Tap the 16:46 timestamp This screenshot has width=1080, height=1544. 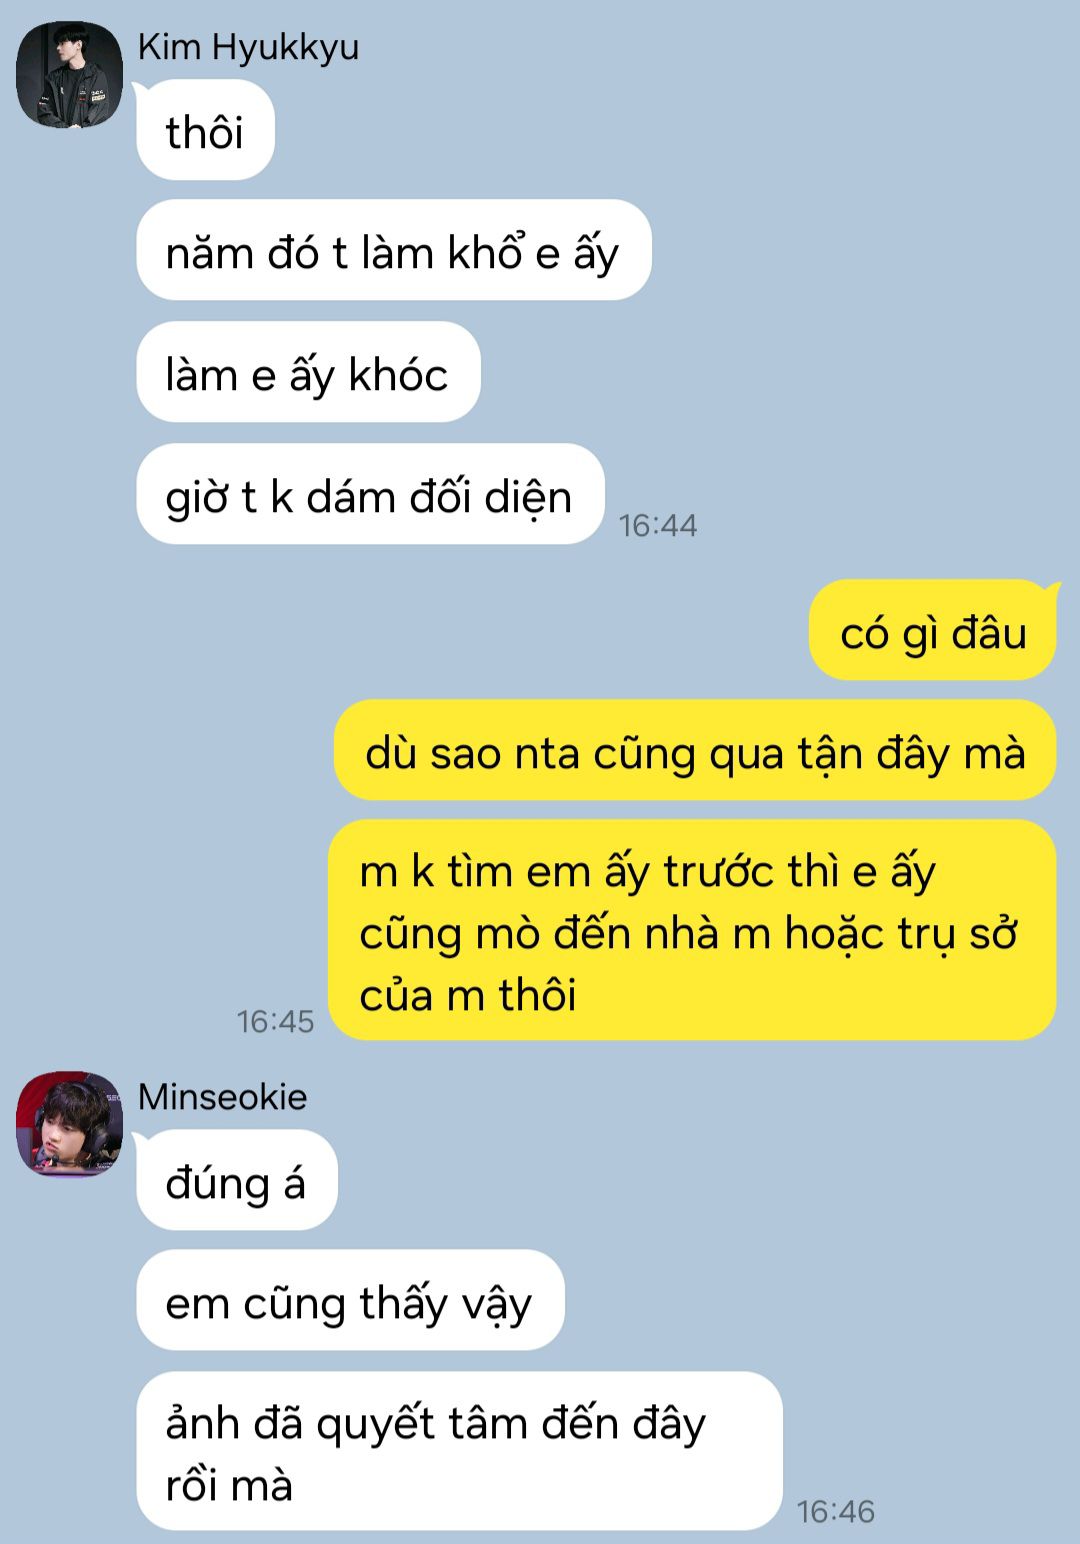coord(836,1511)
